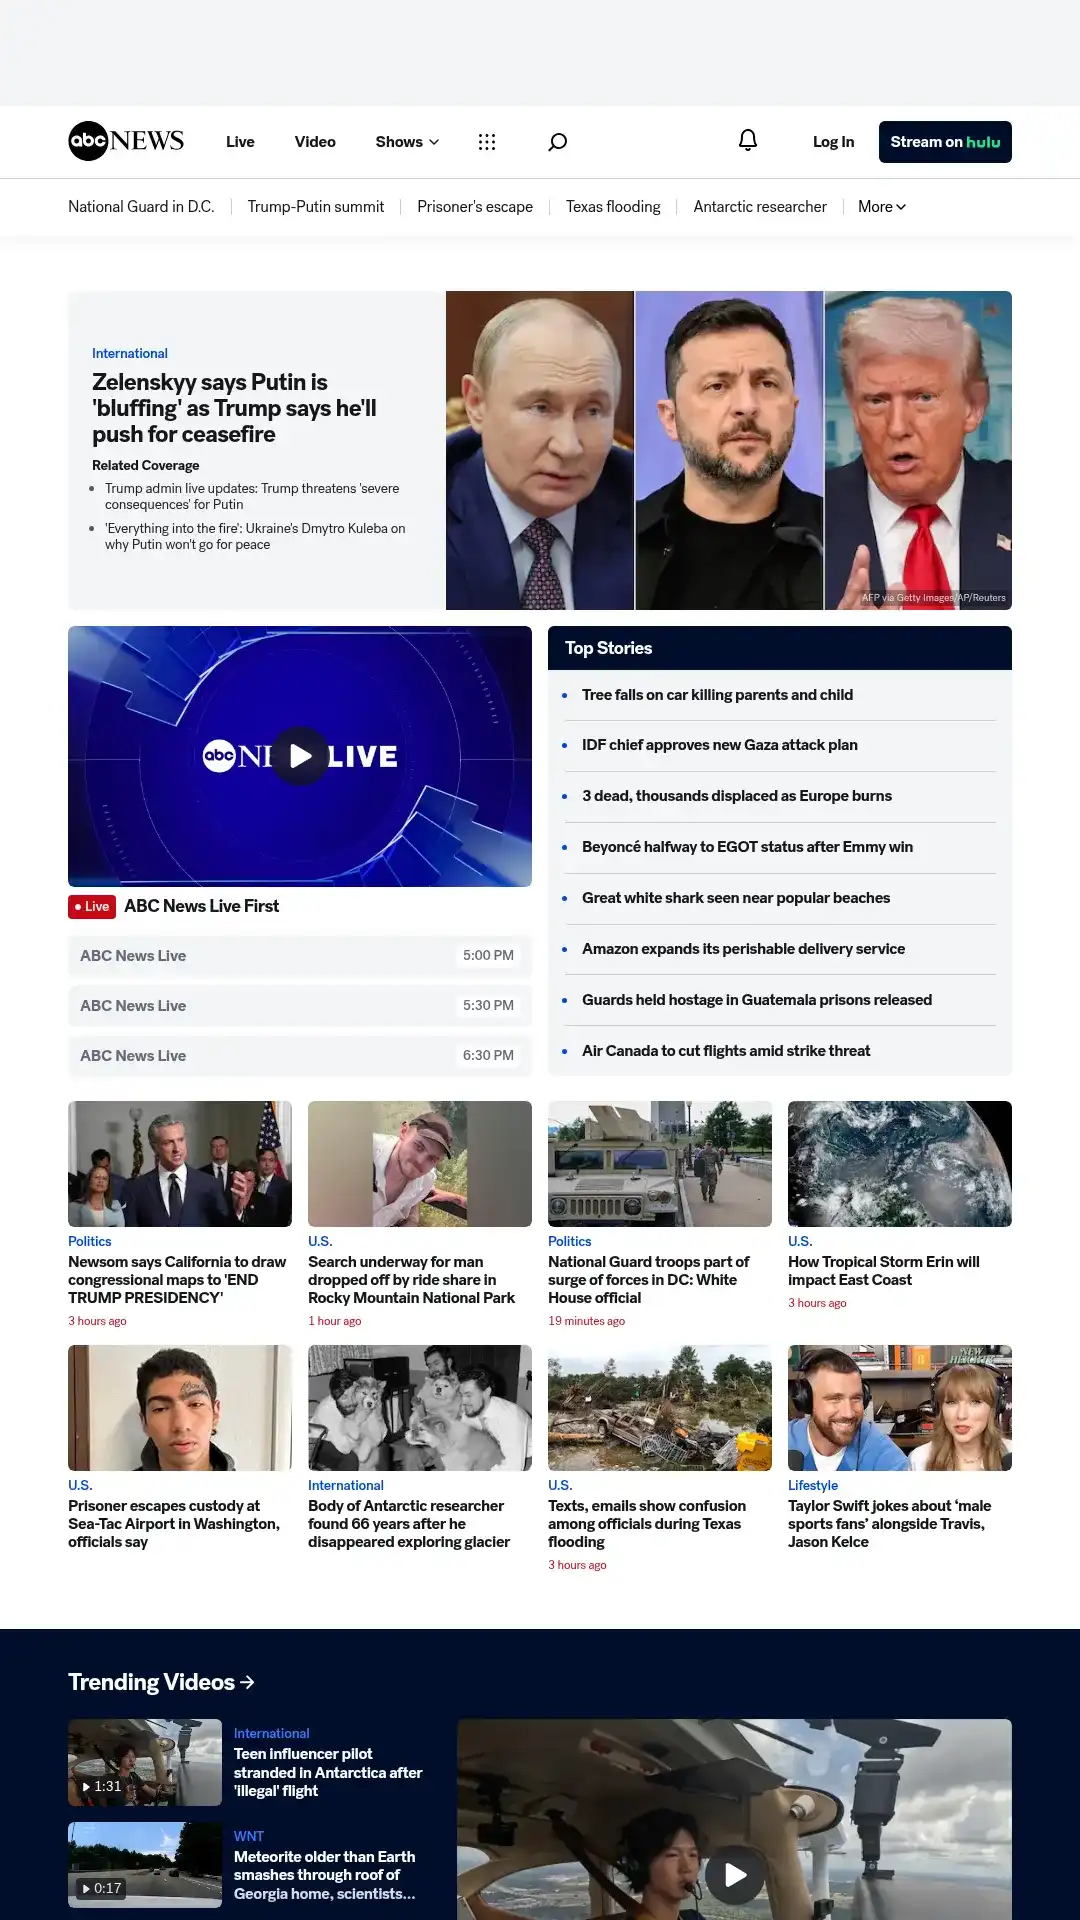Open How Tropical Storm Erin headline
Screen dimensions: 1080x1920
pyautogui.click(x=884, y=1271)
